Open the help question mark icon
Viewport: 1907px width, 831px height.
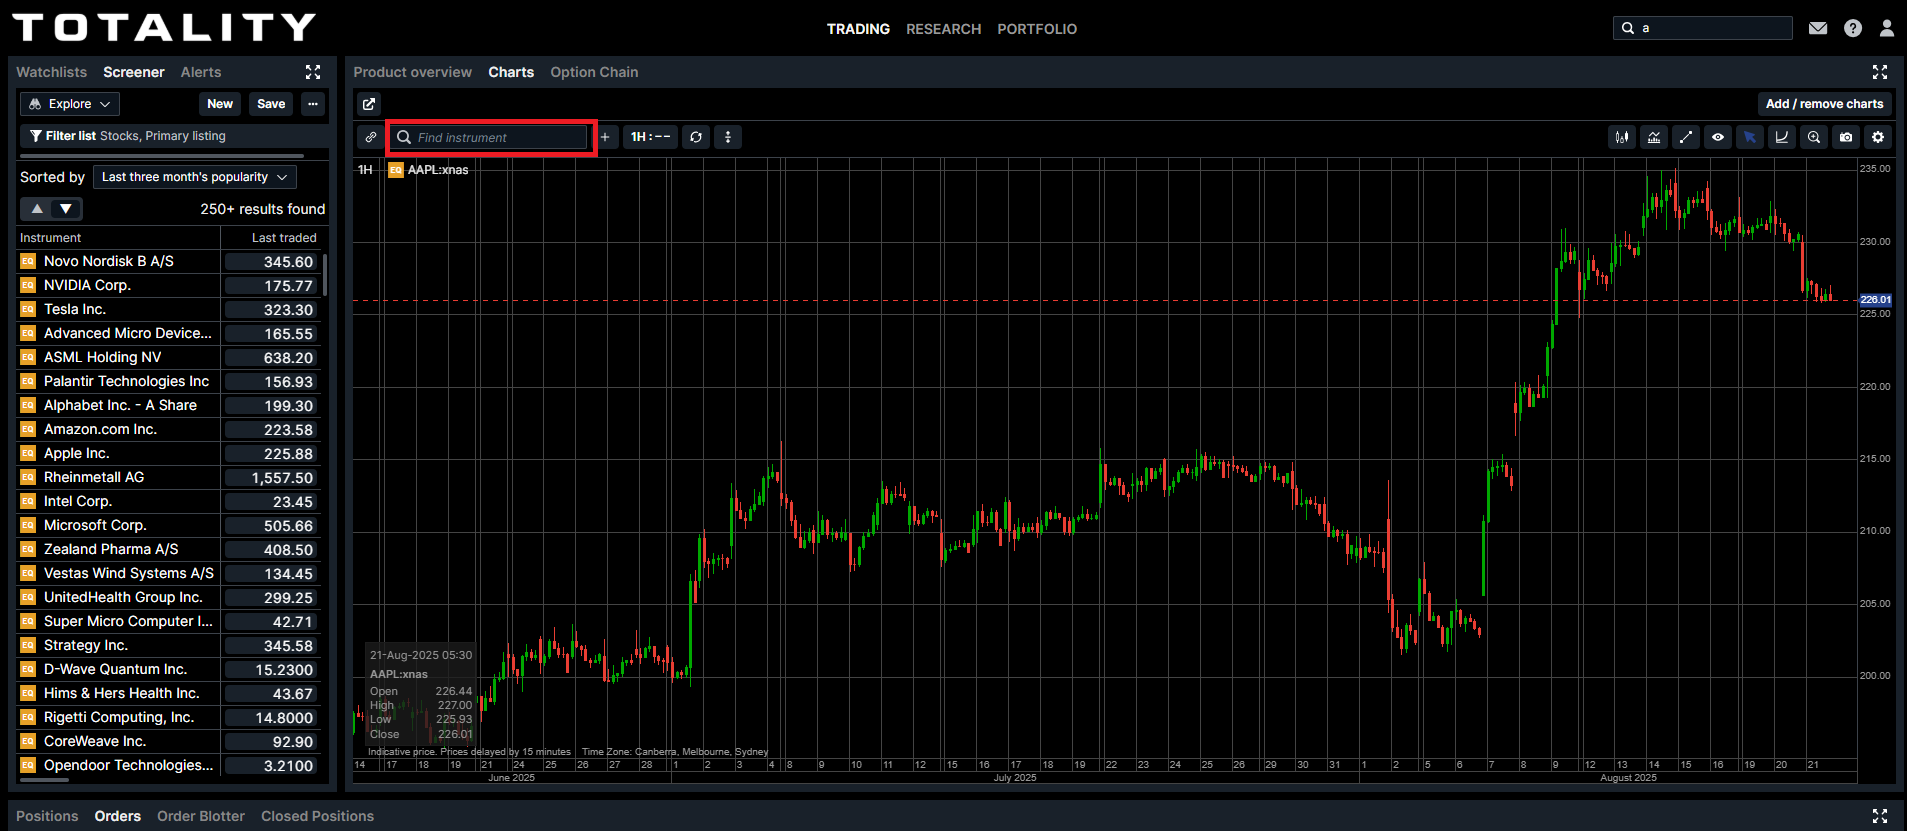coord(1853,28)
